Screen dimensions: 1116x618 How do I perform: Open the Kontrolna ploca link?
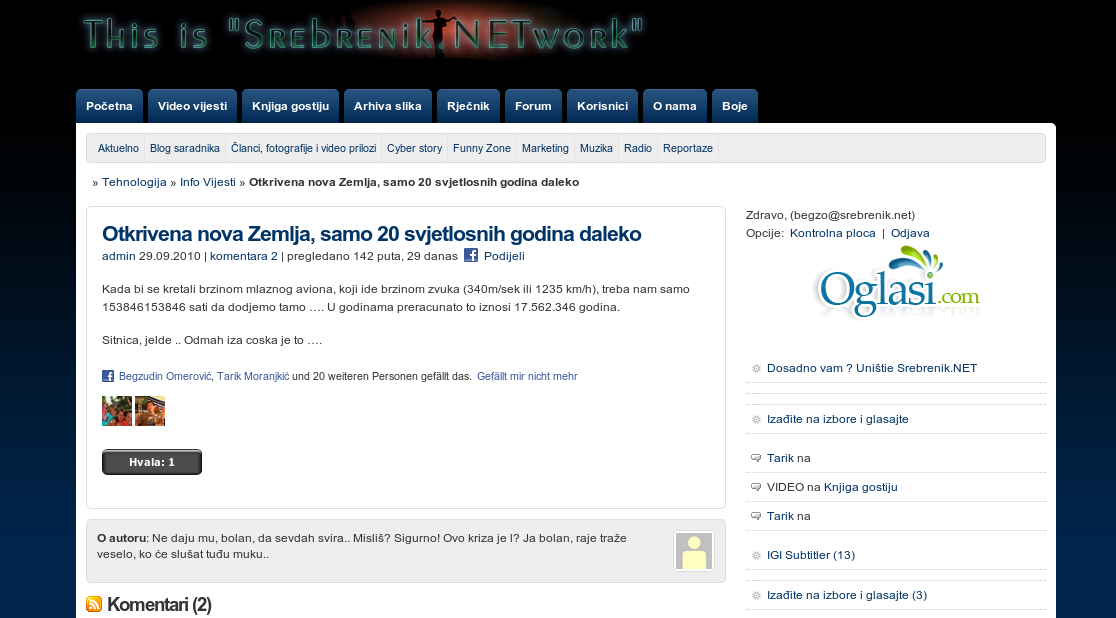point(833,233)
